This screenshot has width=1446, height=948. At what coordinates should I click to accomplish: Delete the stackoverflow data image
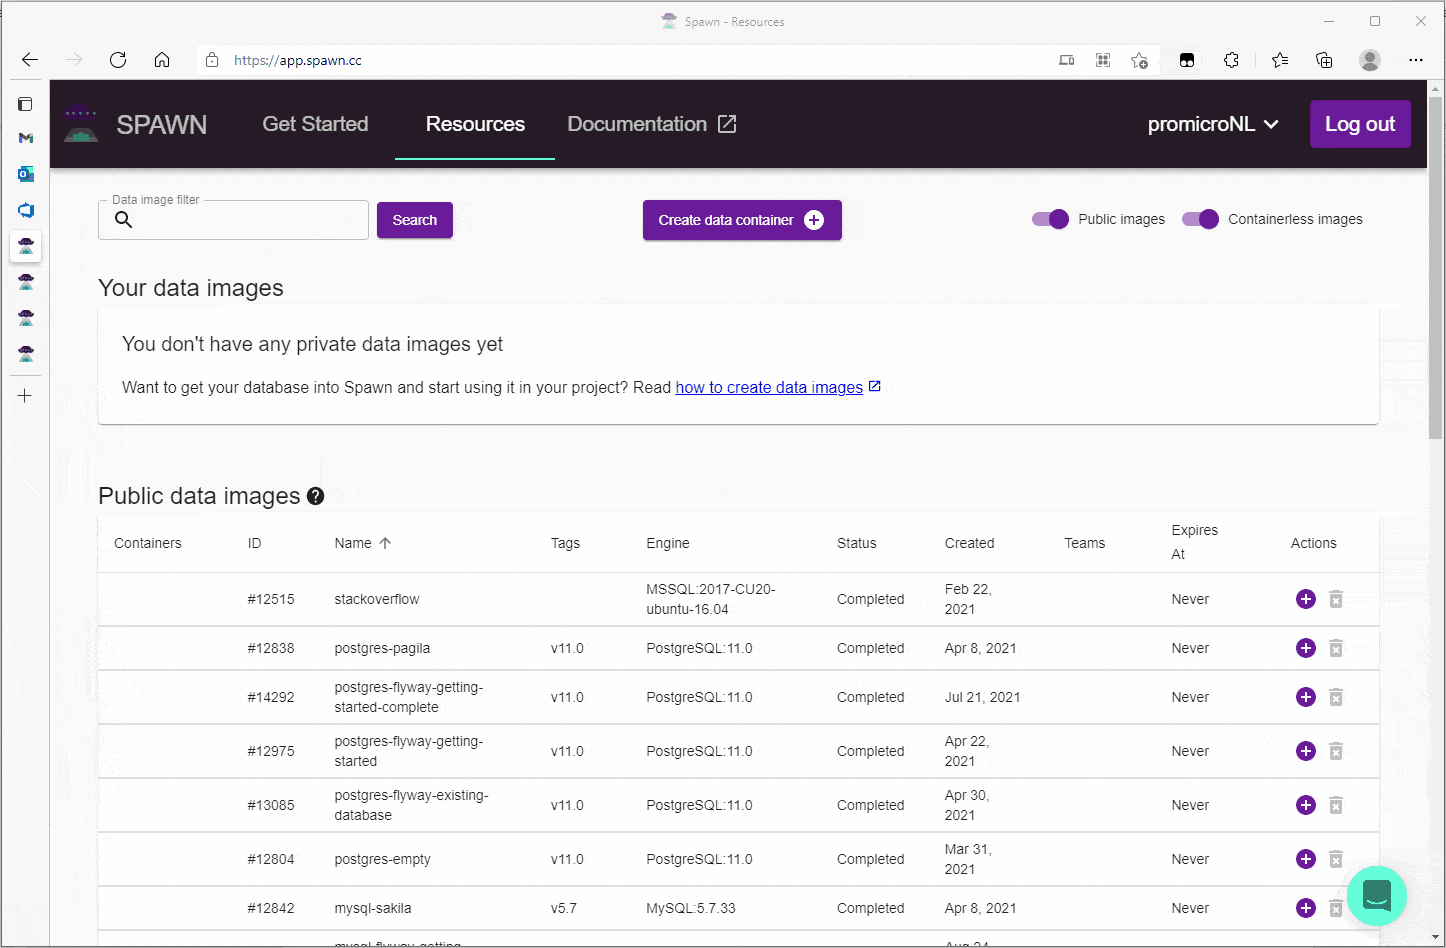point(1336,599)
